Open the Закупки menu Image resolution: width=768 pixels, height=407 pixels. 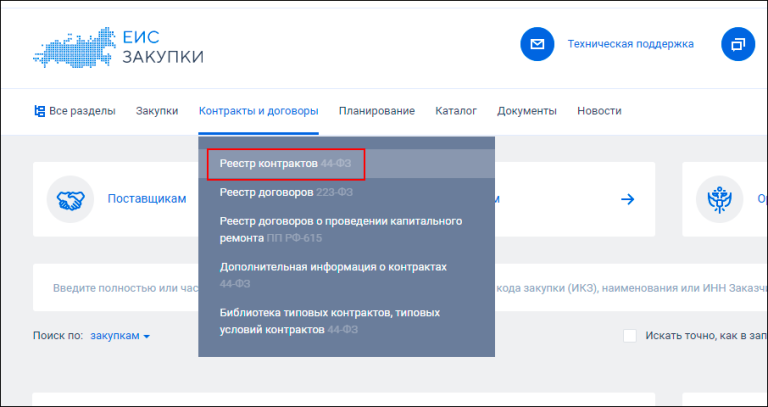tap(157, 111)
